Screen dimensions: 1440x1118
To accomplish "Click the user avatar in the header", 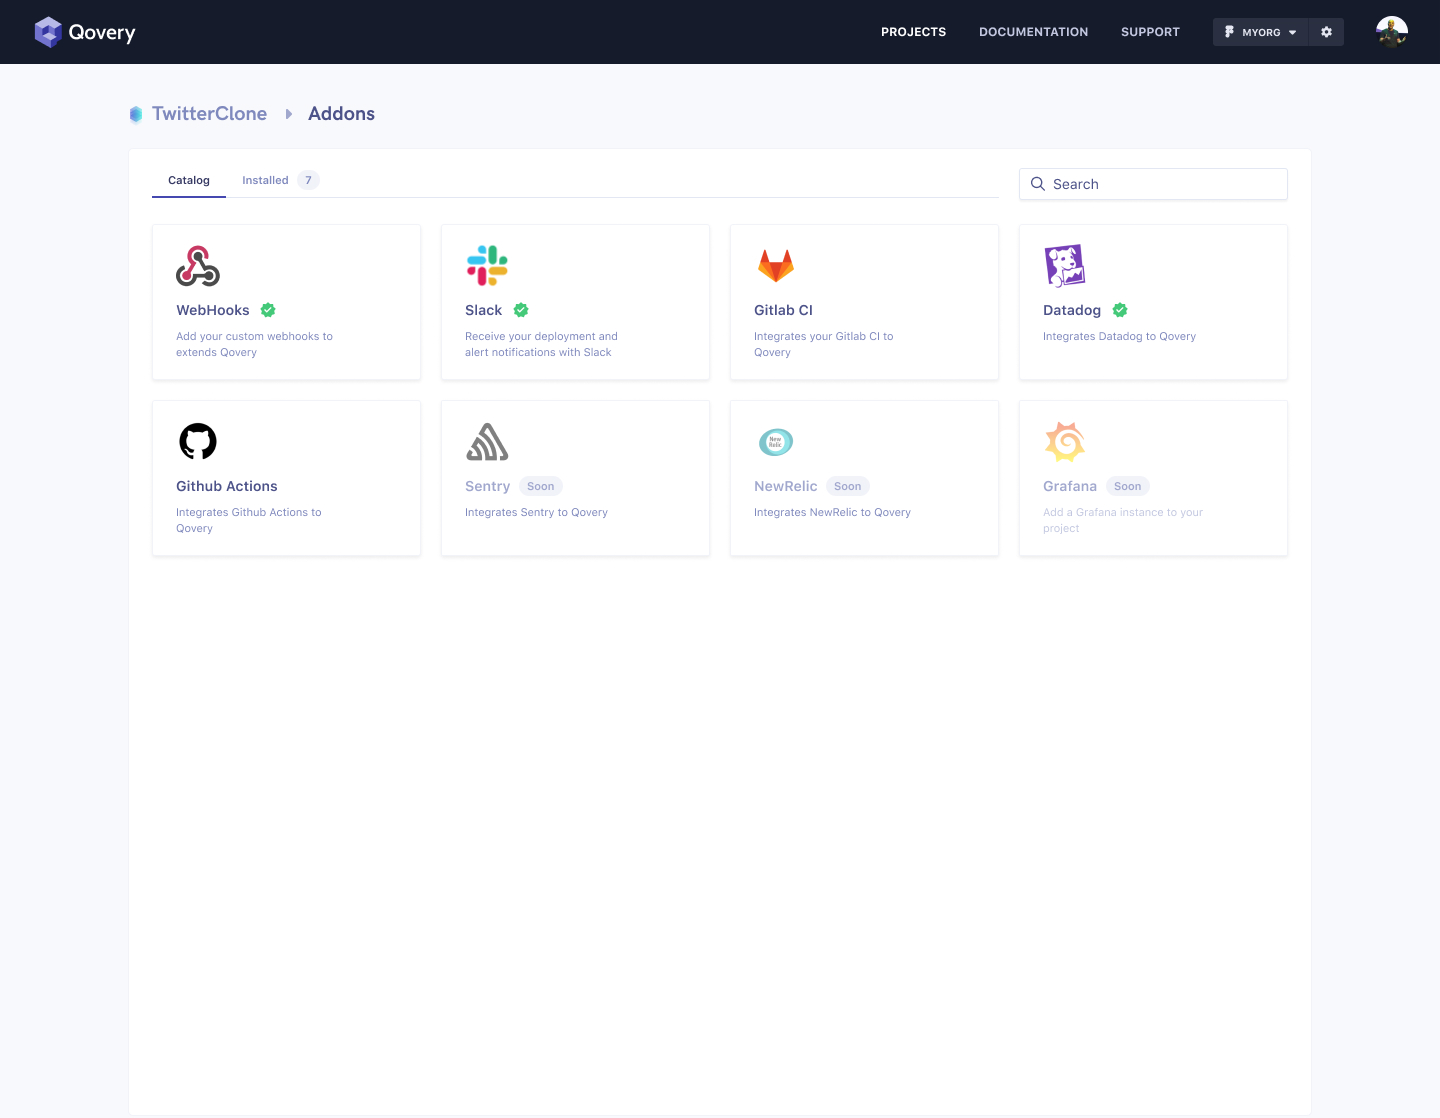I will tap(1392, 32).
